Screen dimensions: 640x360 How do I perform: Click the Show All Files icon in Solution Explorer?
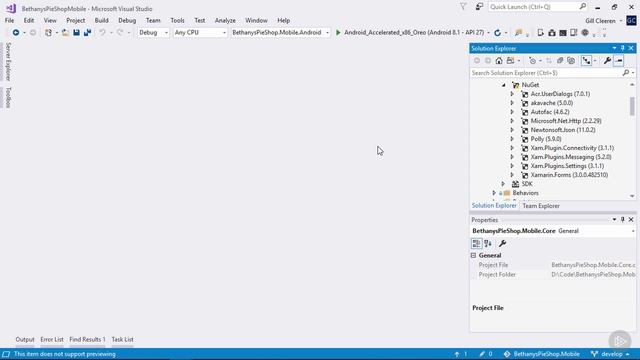571,61
